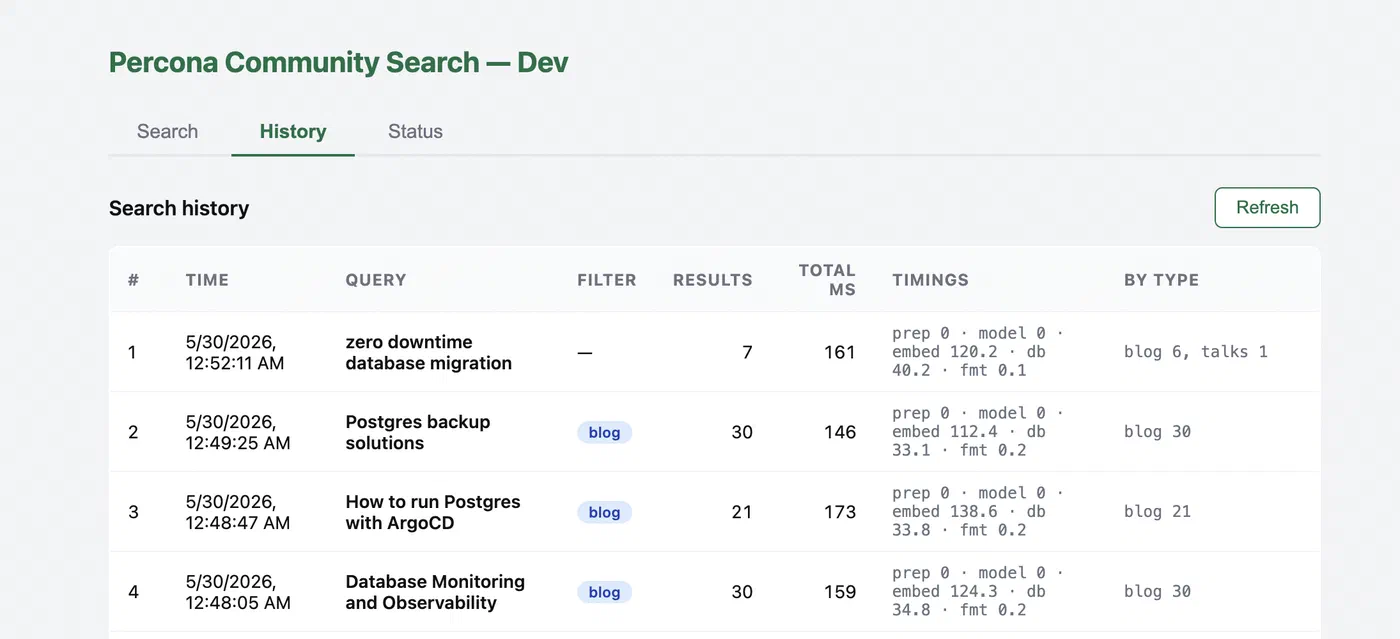
Task: Click the TOTAL MS column header
Action: click(x=827, y=280)
